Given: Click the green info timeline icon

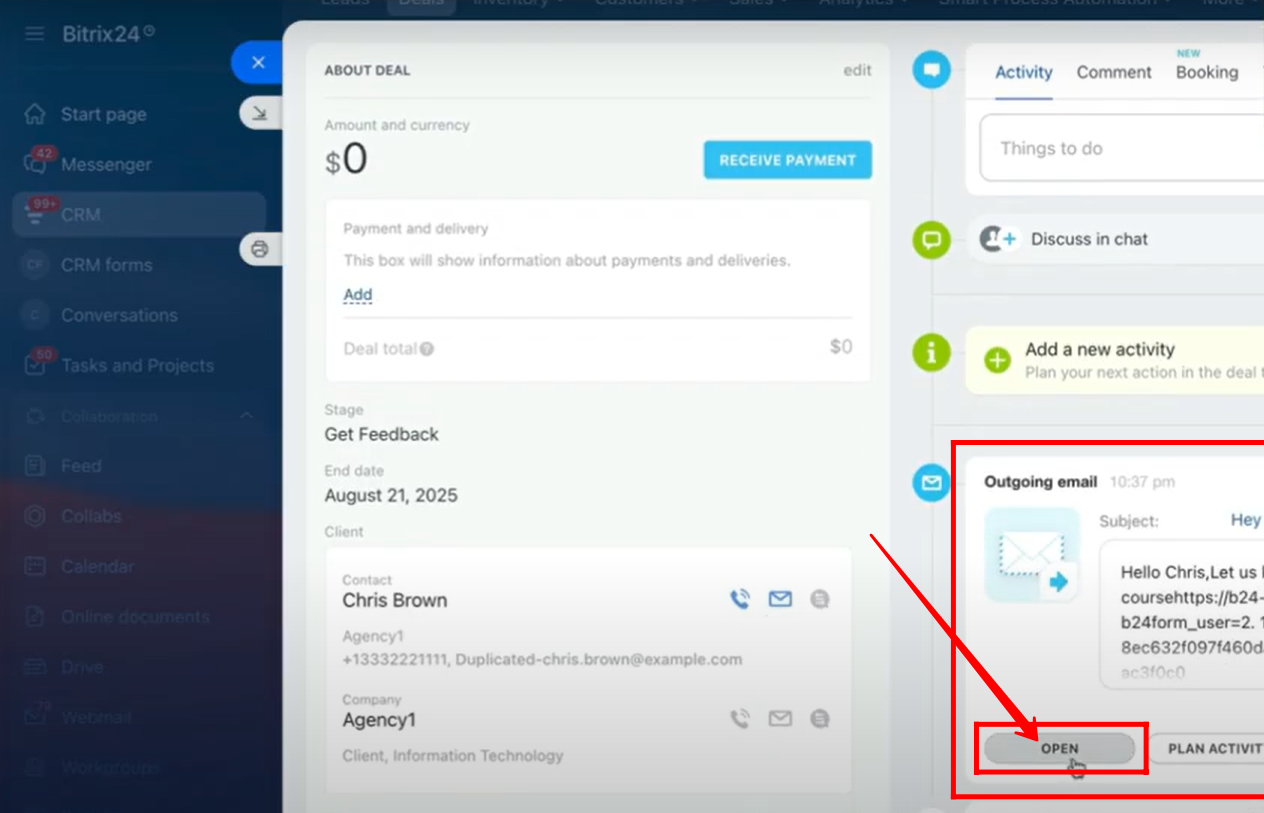Looking at the screenshot, I should (932, 351).
